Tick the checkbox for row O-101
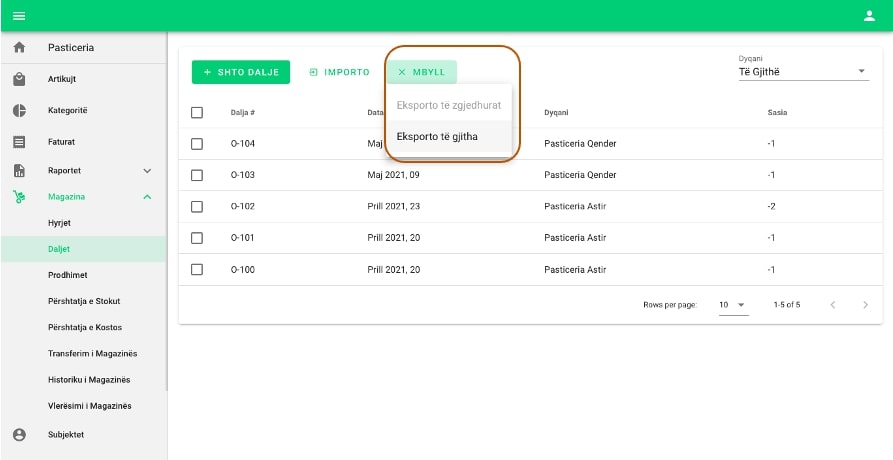 (197, 238)
